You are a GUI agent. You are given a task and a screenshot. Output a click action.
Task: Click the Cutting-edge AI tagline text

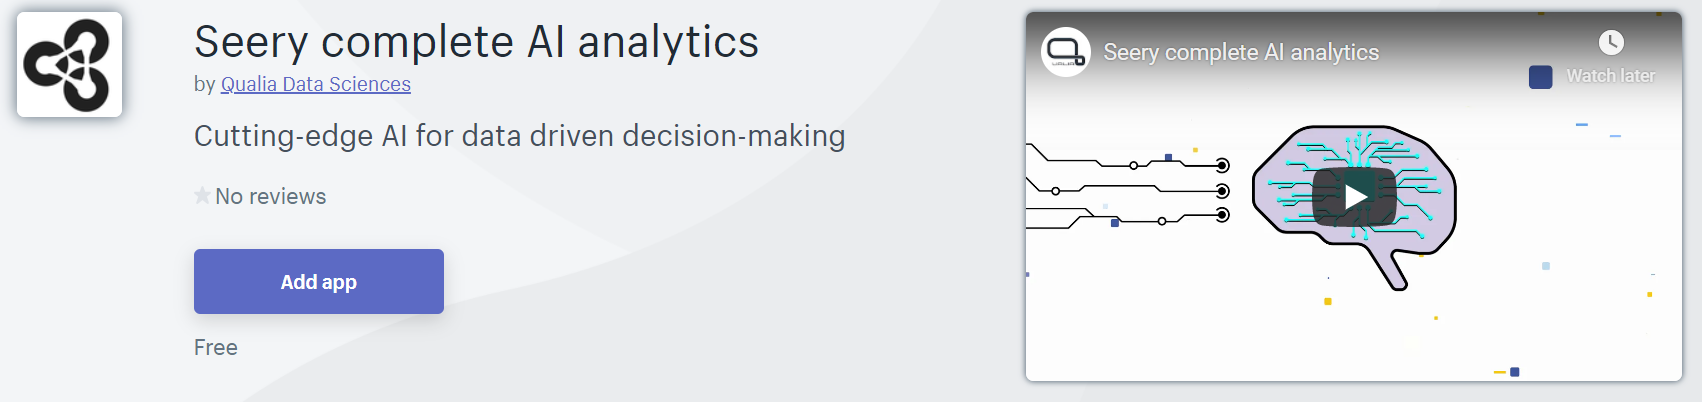520,136
